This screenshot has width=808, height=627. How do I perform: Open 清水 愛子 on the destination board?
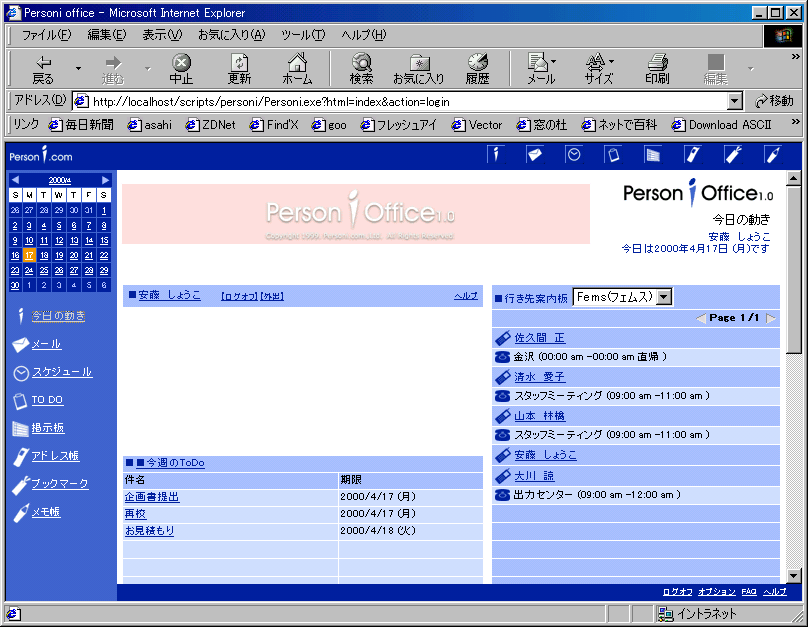540,377
